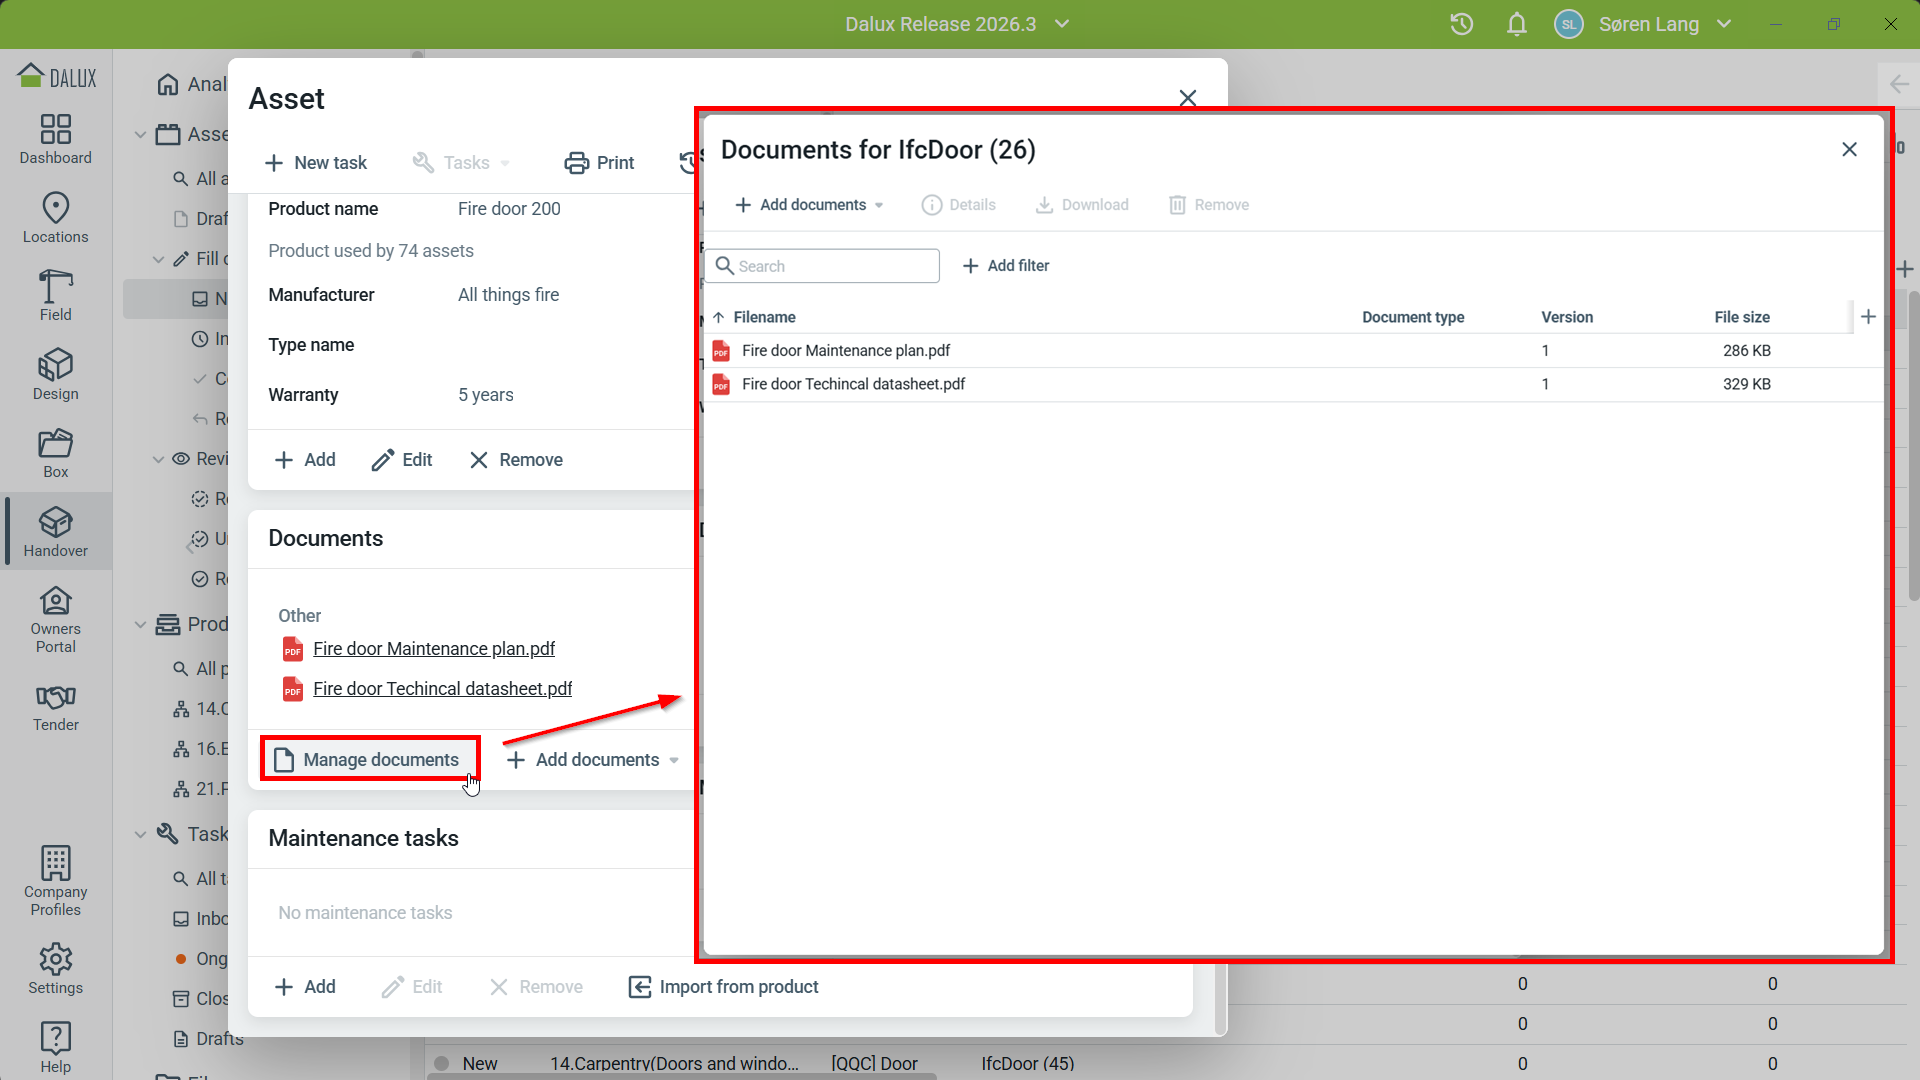This screenshot has width=1920, height=1080.
Task: Open the activity history clock icon
Action: (x=1462, y=24)
